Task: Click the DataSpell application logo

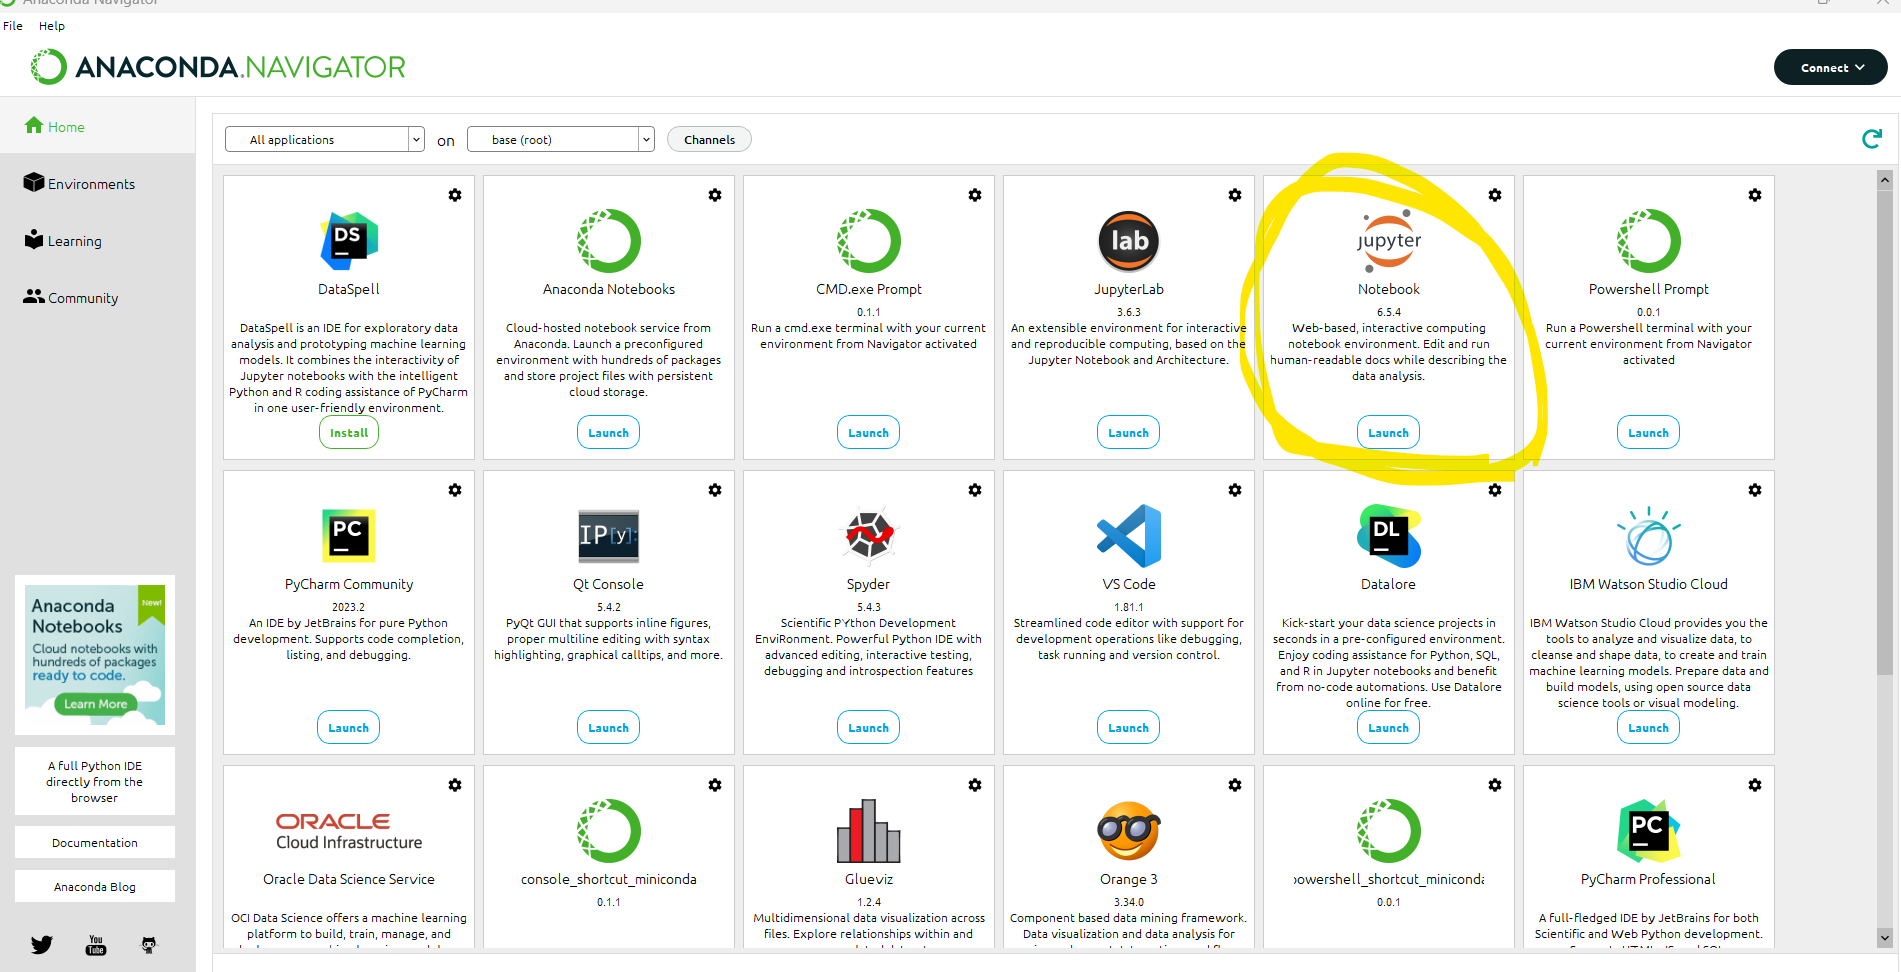Action: point(349,241)
